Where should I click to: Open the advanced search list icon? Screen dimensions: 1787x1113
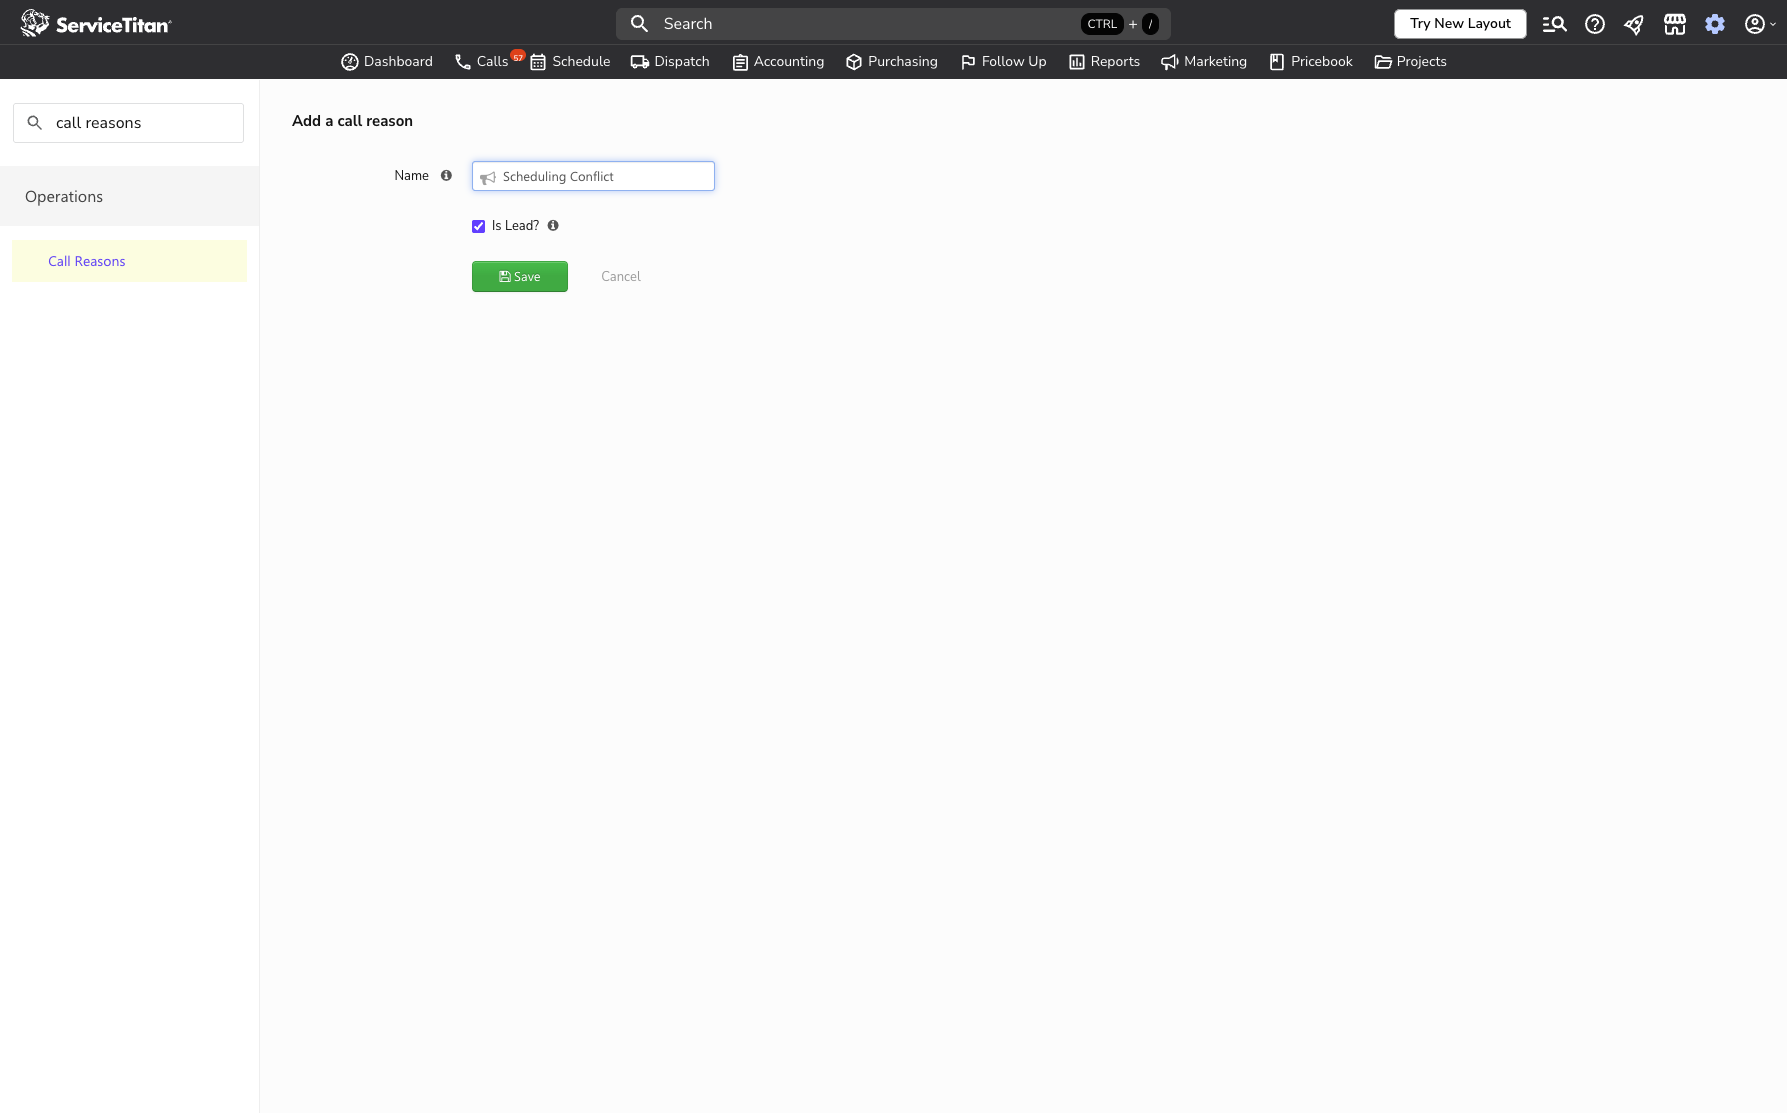coord(1554,24)
